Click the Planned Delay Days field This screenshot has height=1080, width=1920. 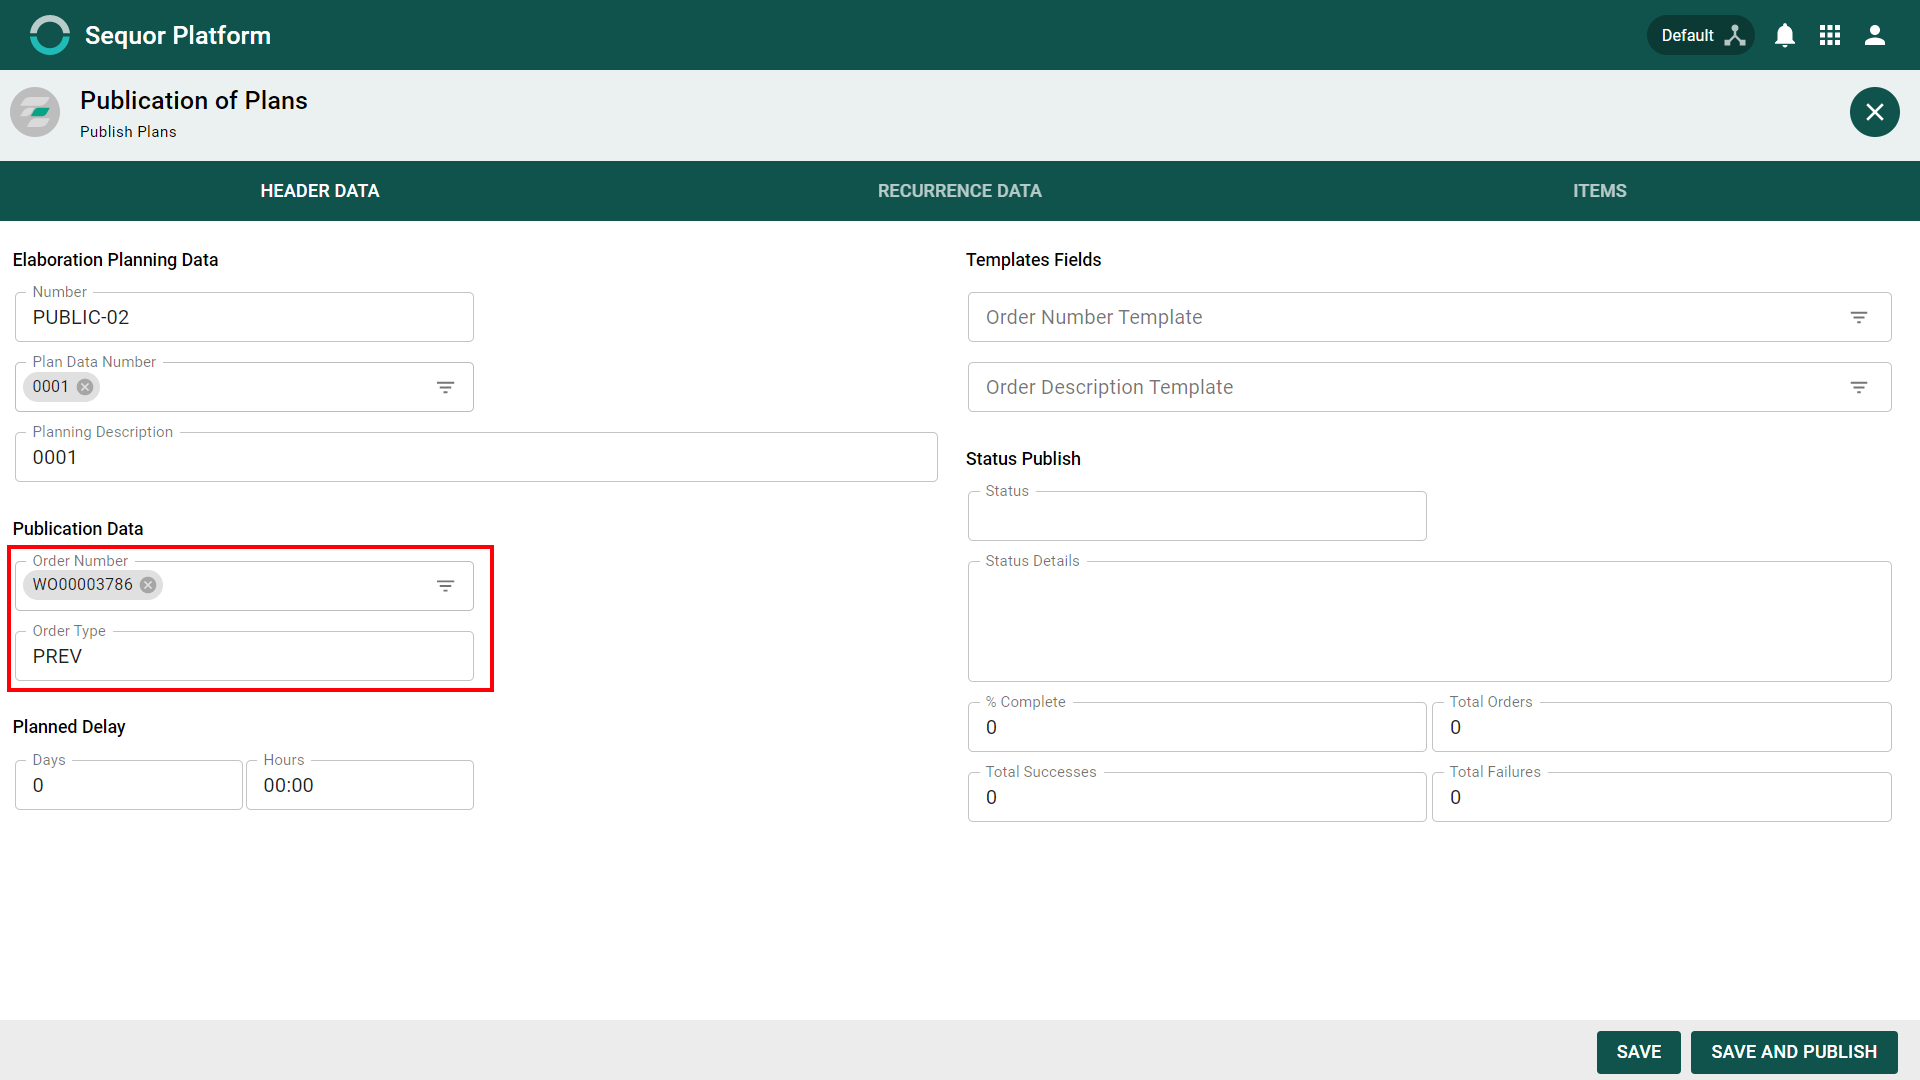(129, 785)
